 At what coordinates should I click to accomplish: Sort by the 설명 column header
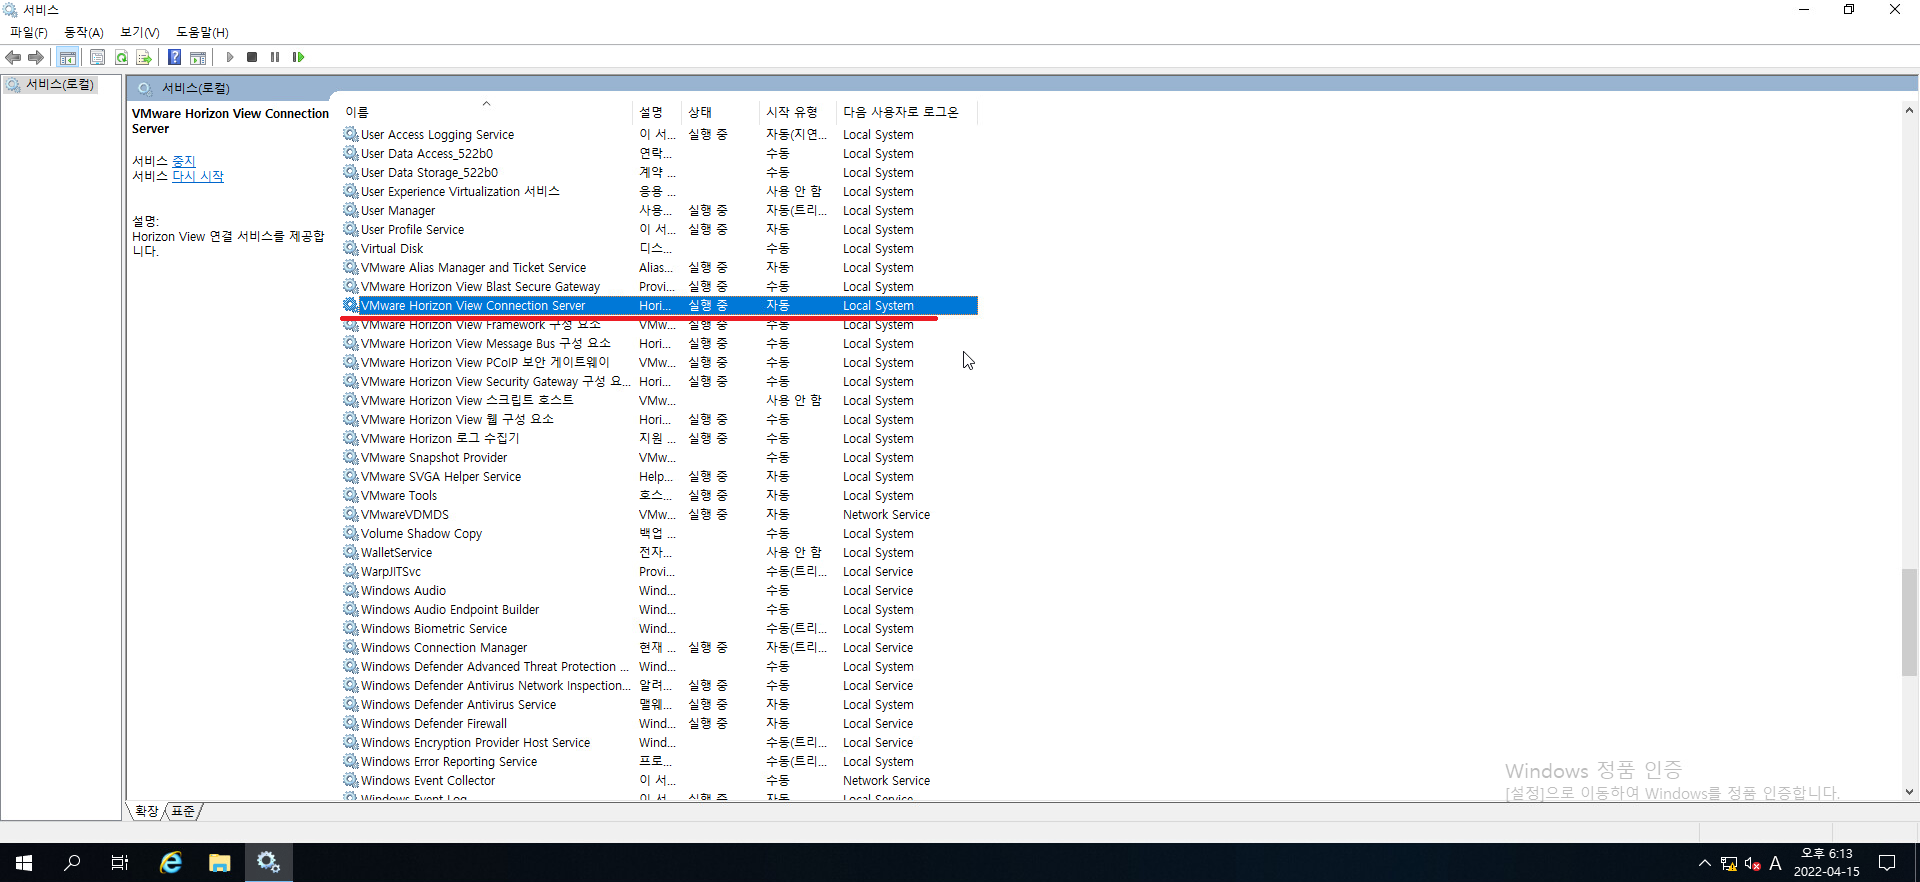pos(658,112)
